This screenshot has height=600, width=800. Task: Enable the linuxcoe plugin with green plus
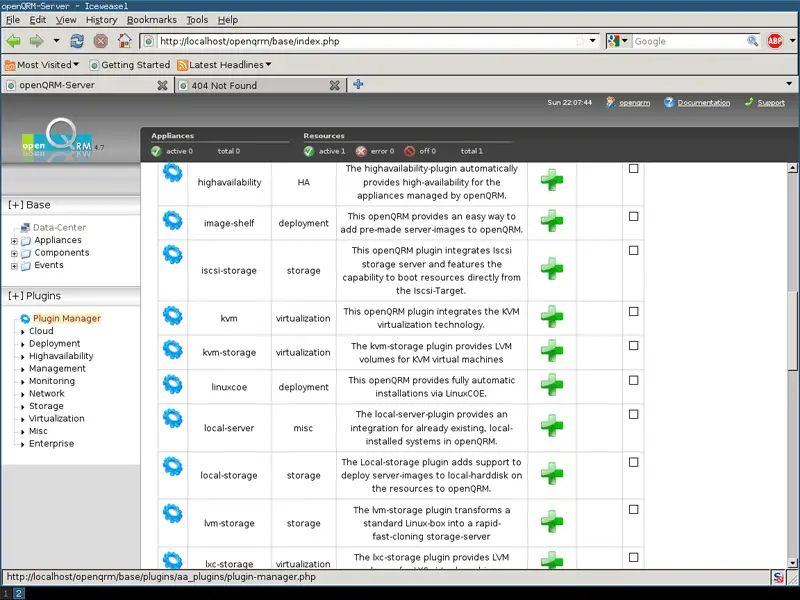click(x=552, y=385)
